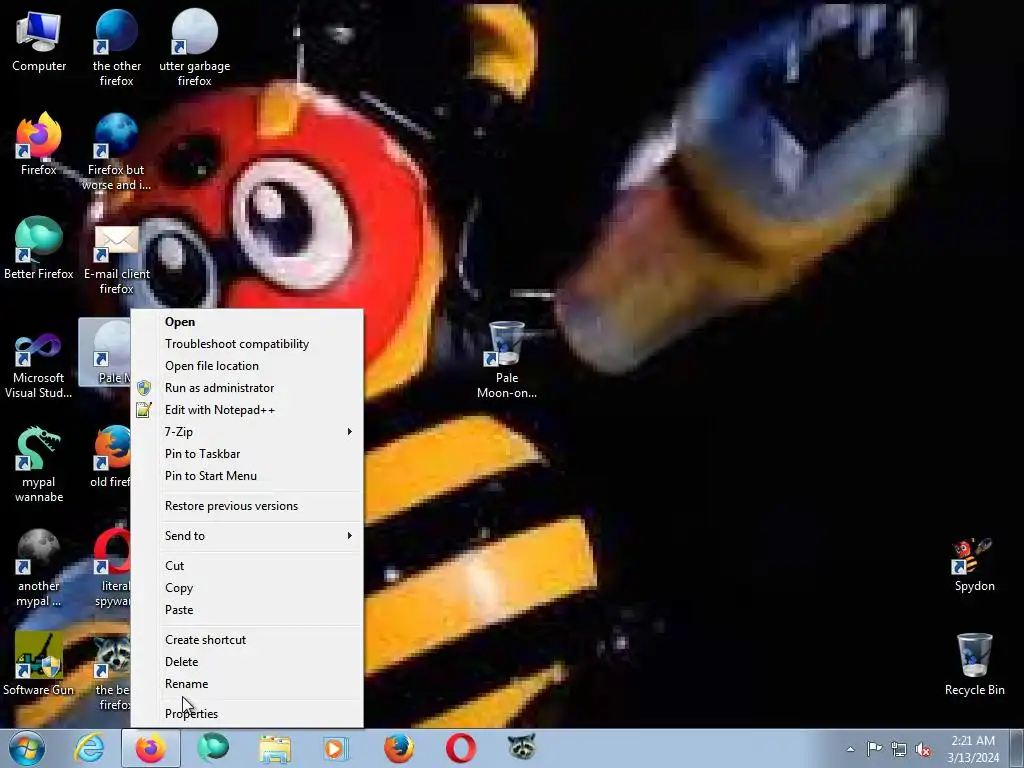Select 'E-mail client firefox' desktop shortcut
1024x768 pixels.
tap(116, 257)
